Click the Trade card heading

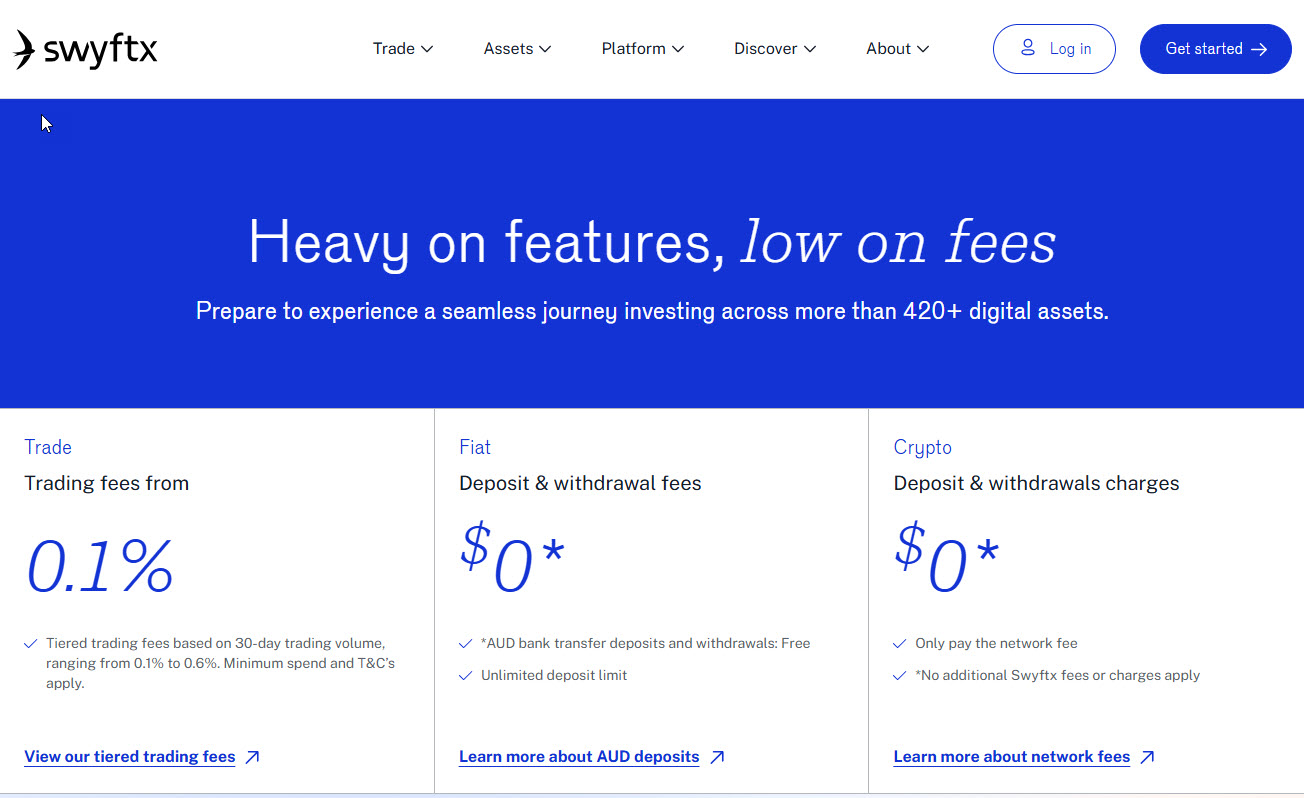48,447
